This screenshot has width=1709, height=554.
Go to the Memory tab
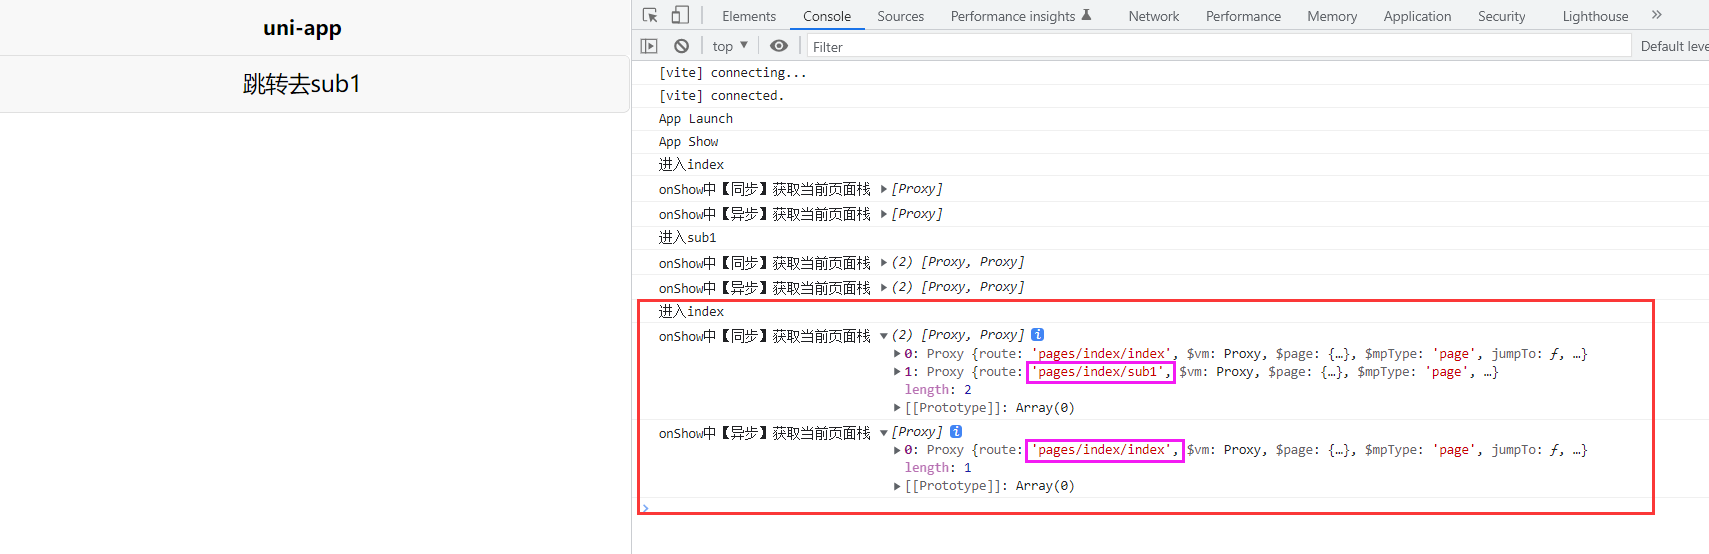(x=1332, y=16)
